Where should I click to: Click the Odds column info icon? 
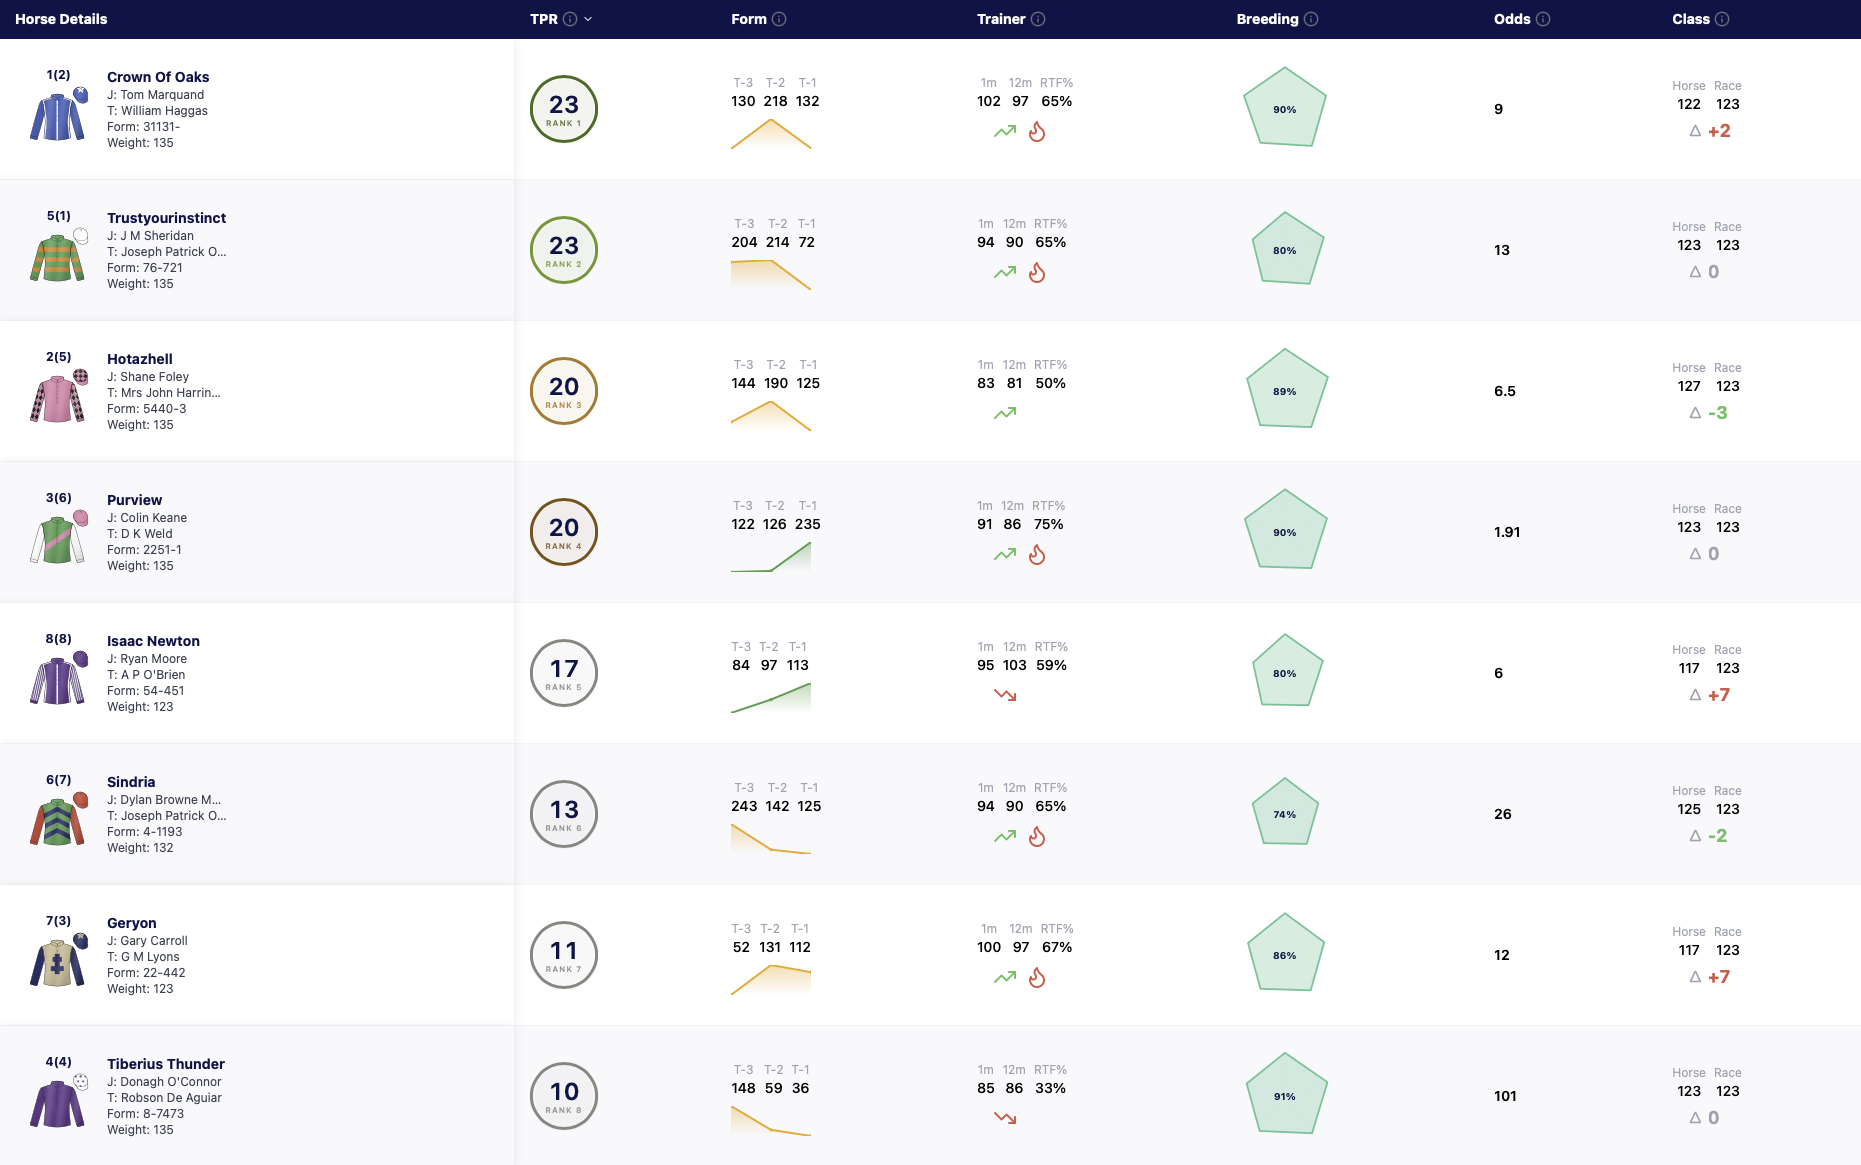pyautogui.click(x=1543, y=19)
